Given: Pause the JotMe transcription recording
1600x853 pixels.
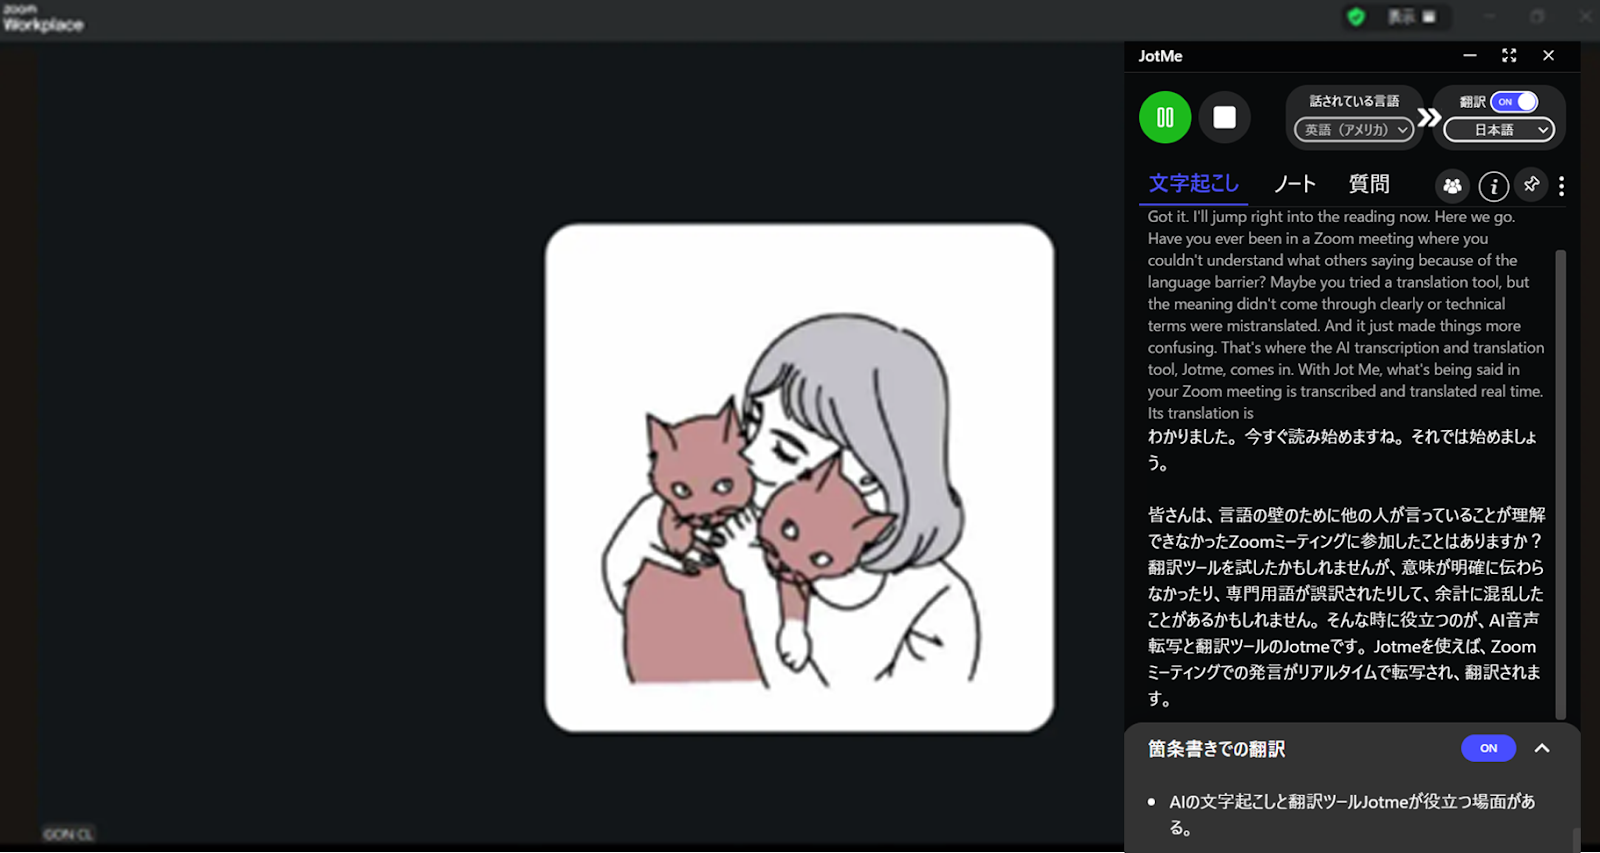Looking at the screenshot, I should 1165,117.
